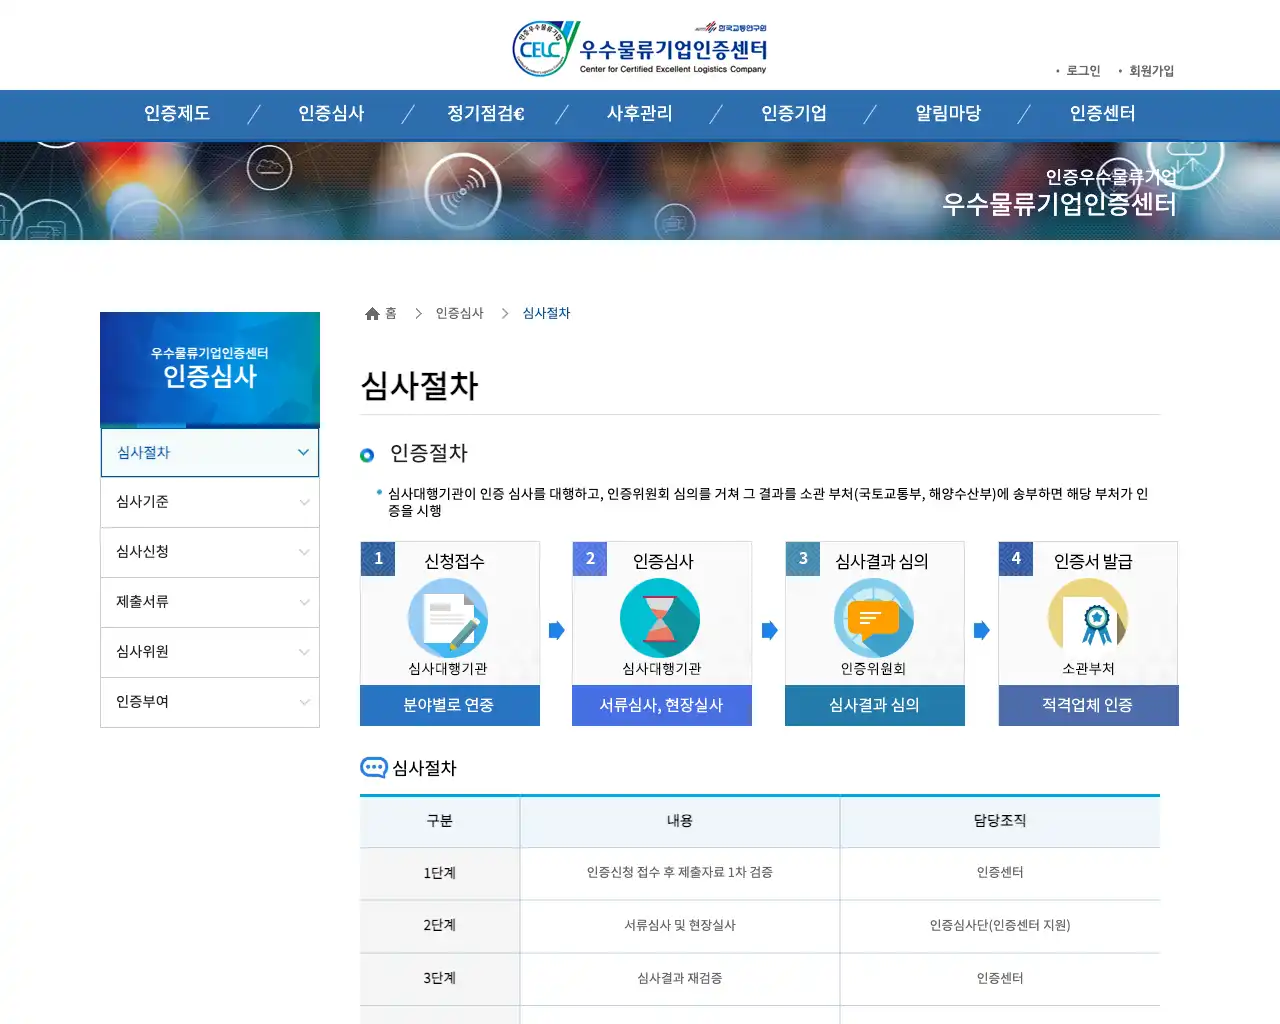Click the 심사결과 심의 blue step label
Image resolution: width=1280 pixels, height=1024 pixels.
[875, 705]
